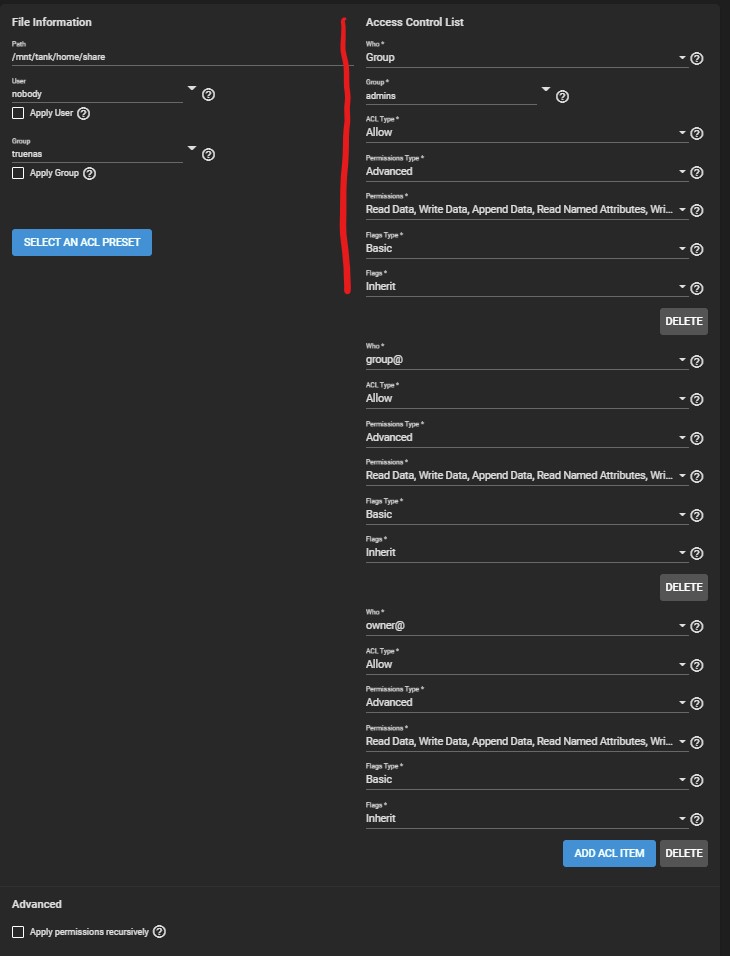
Task: Click help icon beside Apply User checkbox
Action: 84,113
